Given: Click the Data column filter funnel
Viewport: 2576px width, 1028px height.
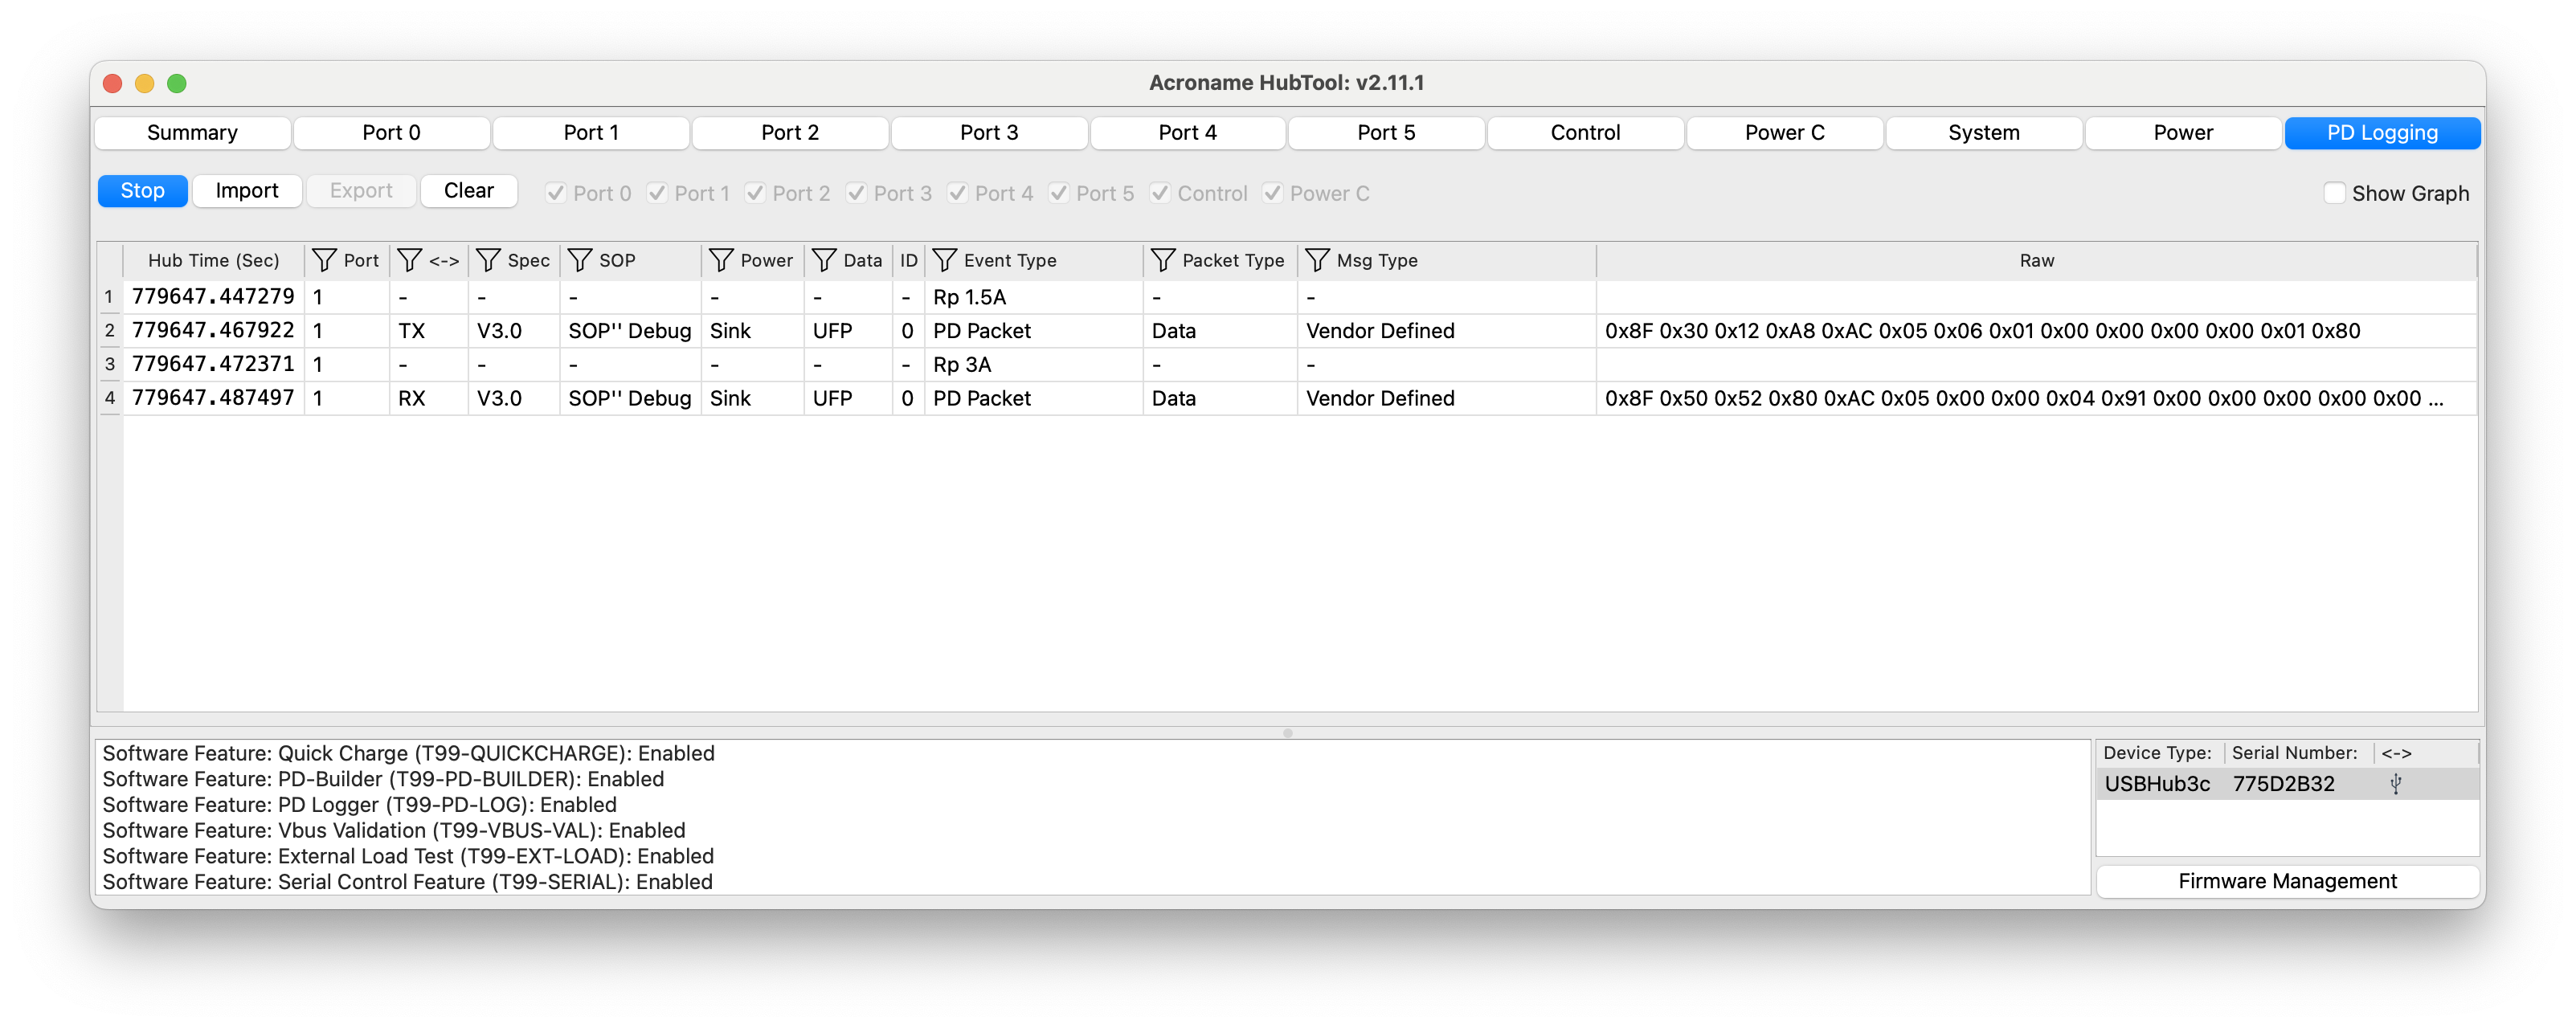Looking at the screenshot, I should 823,261.
